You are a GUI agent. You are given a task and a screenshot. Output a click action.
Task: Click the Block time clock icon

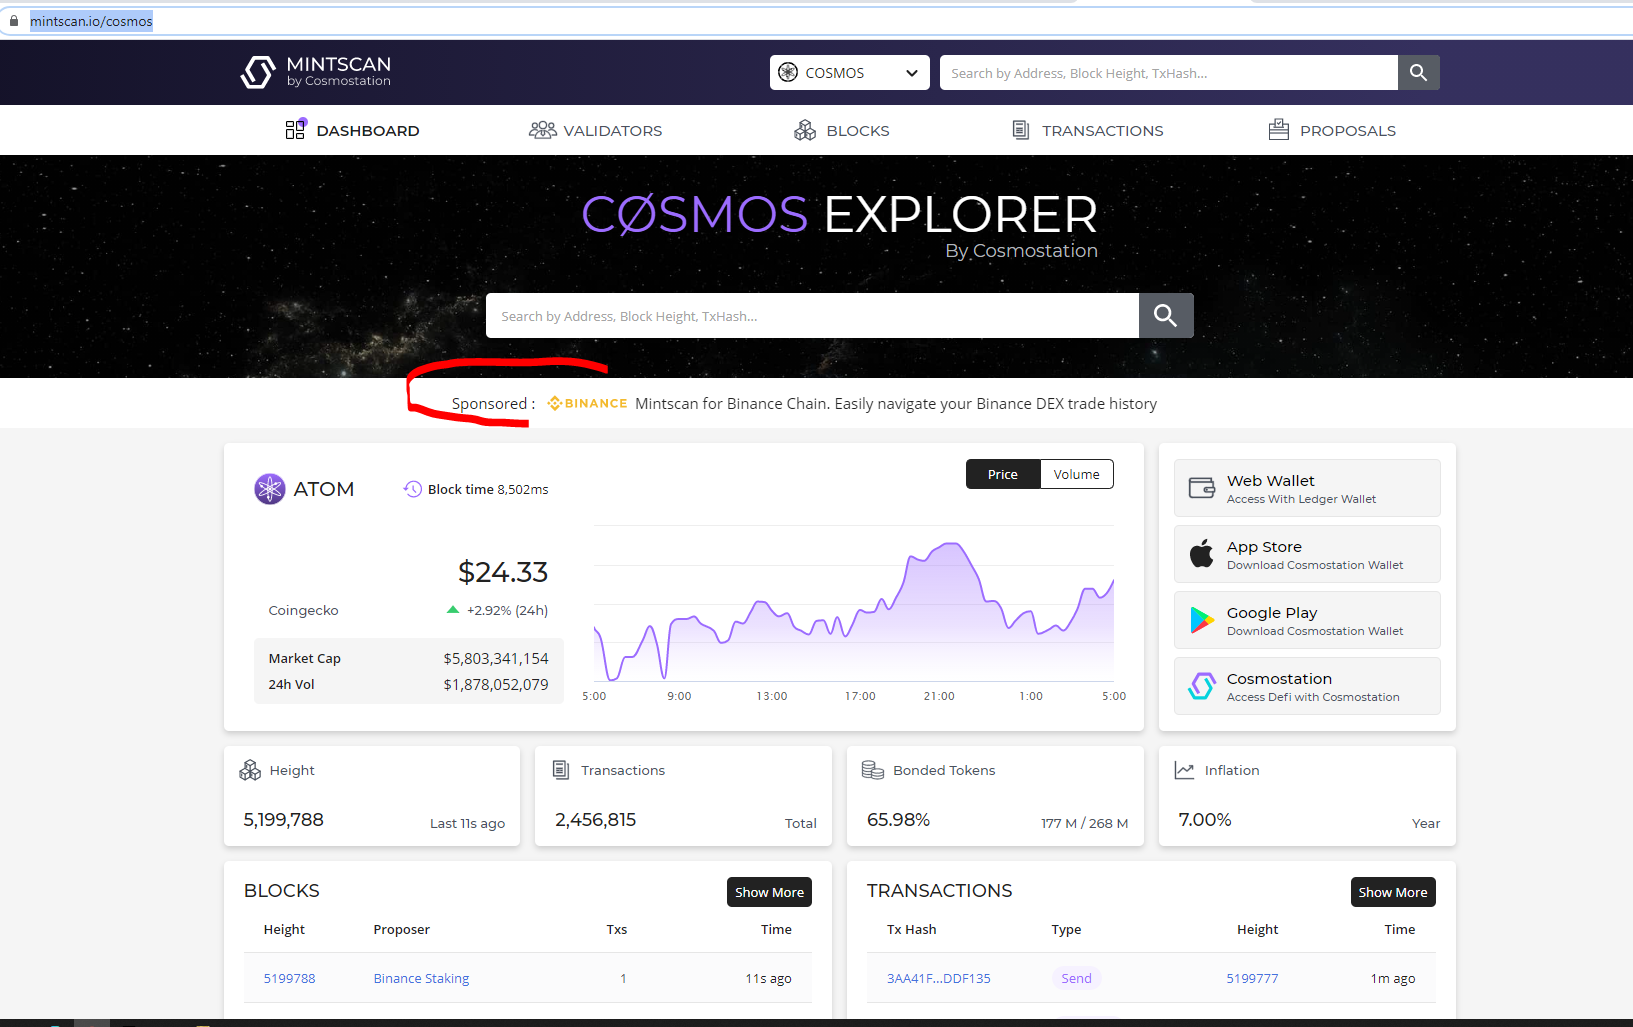tap(412, 489)
